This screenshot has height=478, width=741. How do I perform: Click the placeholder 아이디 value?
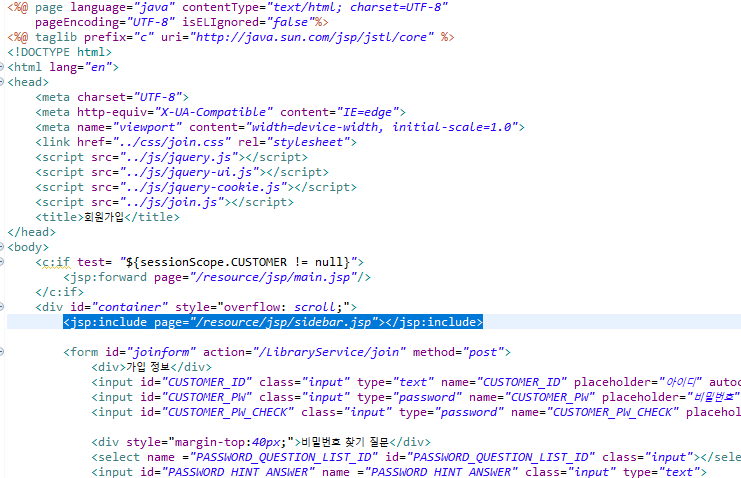(681, 382)
